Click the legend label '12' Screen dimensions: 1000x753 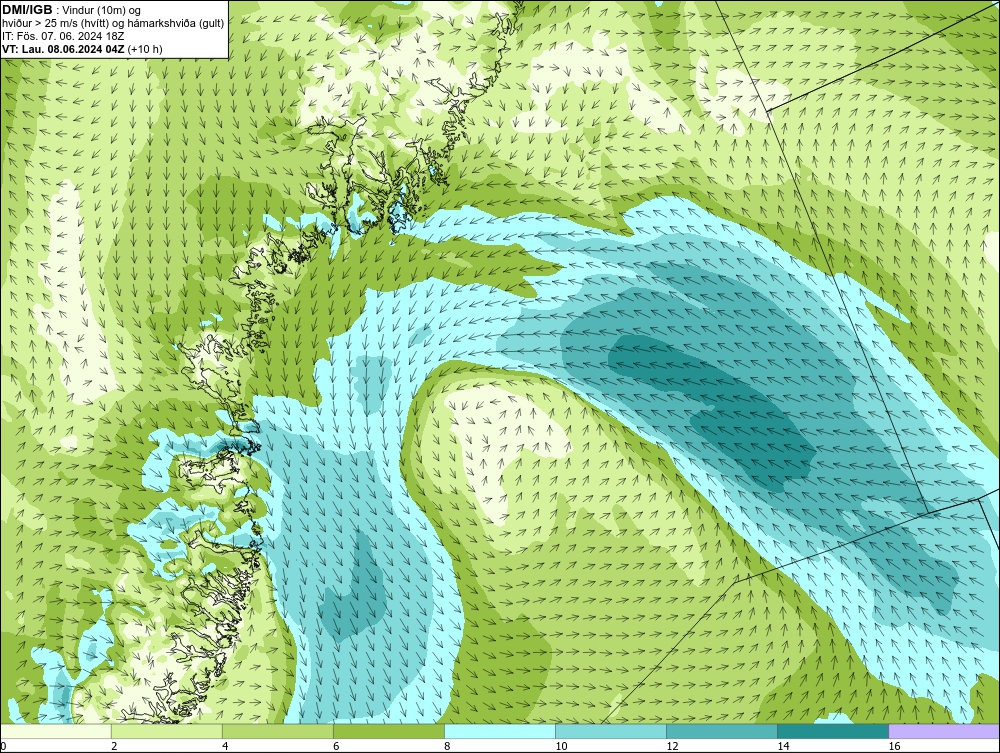coord(672,747)
